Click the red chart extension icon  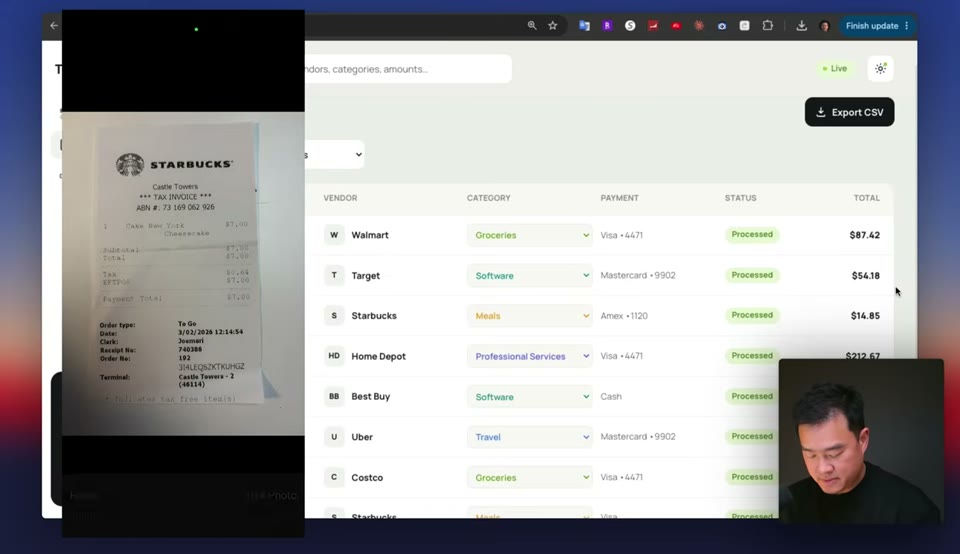(653, 26)
